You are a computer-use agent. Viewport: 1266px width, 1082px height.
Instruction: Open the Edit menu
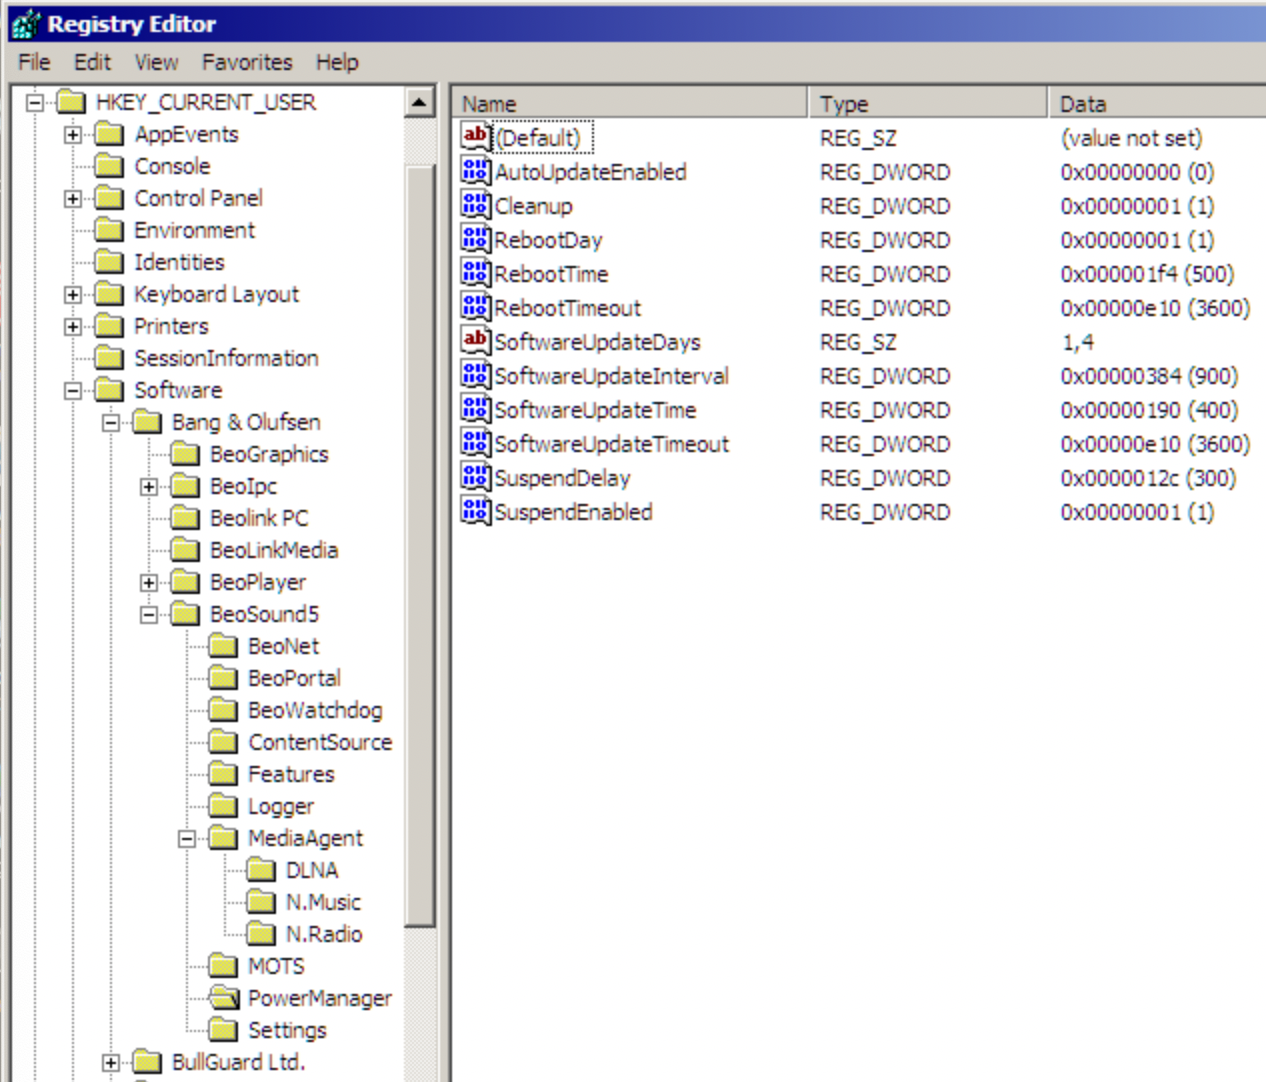click(92, 62)
